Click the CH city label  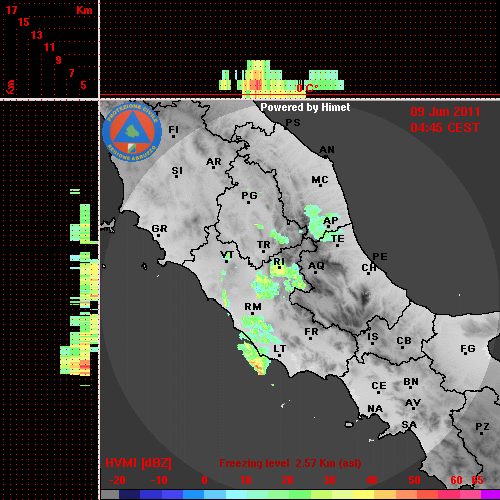click(369, 268)
